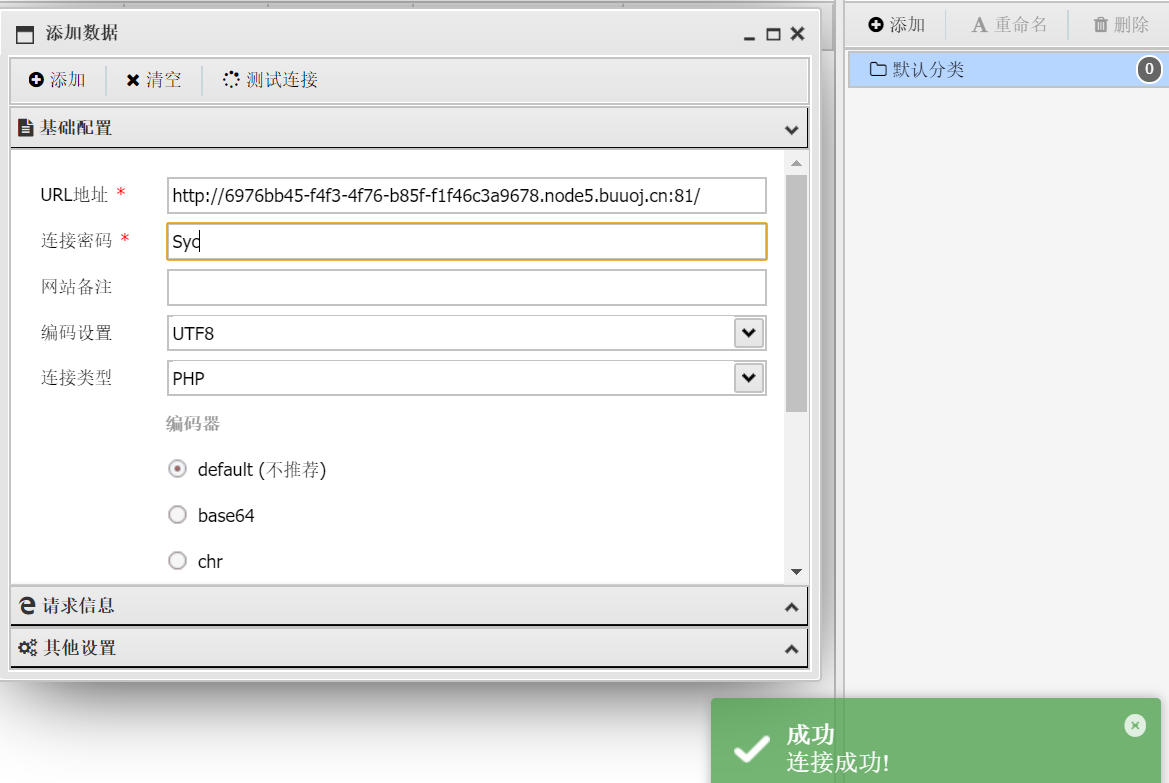Click the 请求信息 browser icon

28,606
